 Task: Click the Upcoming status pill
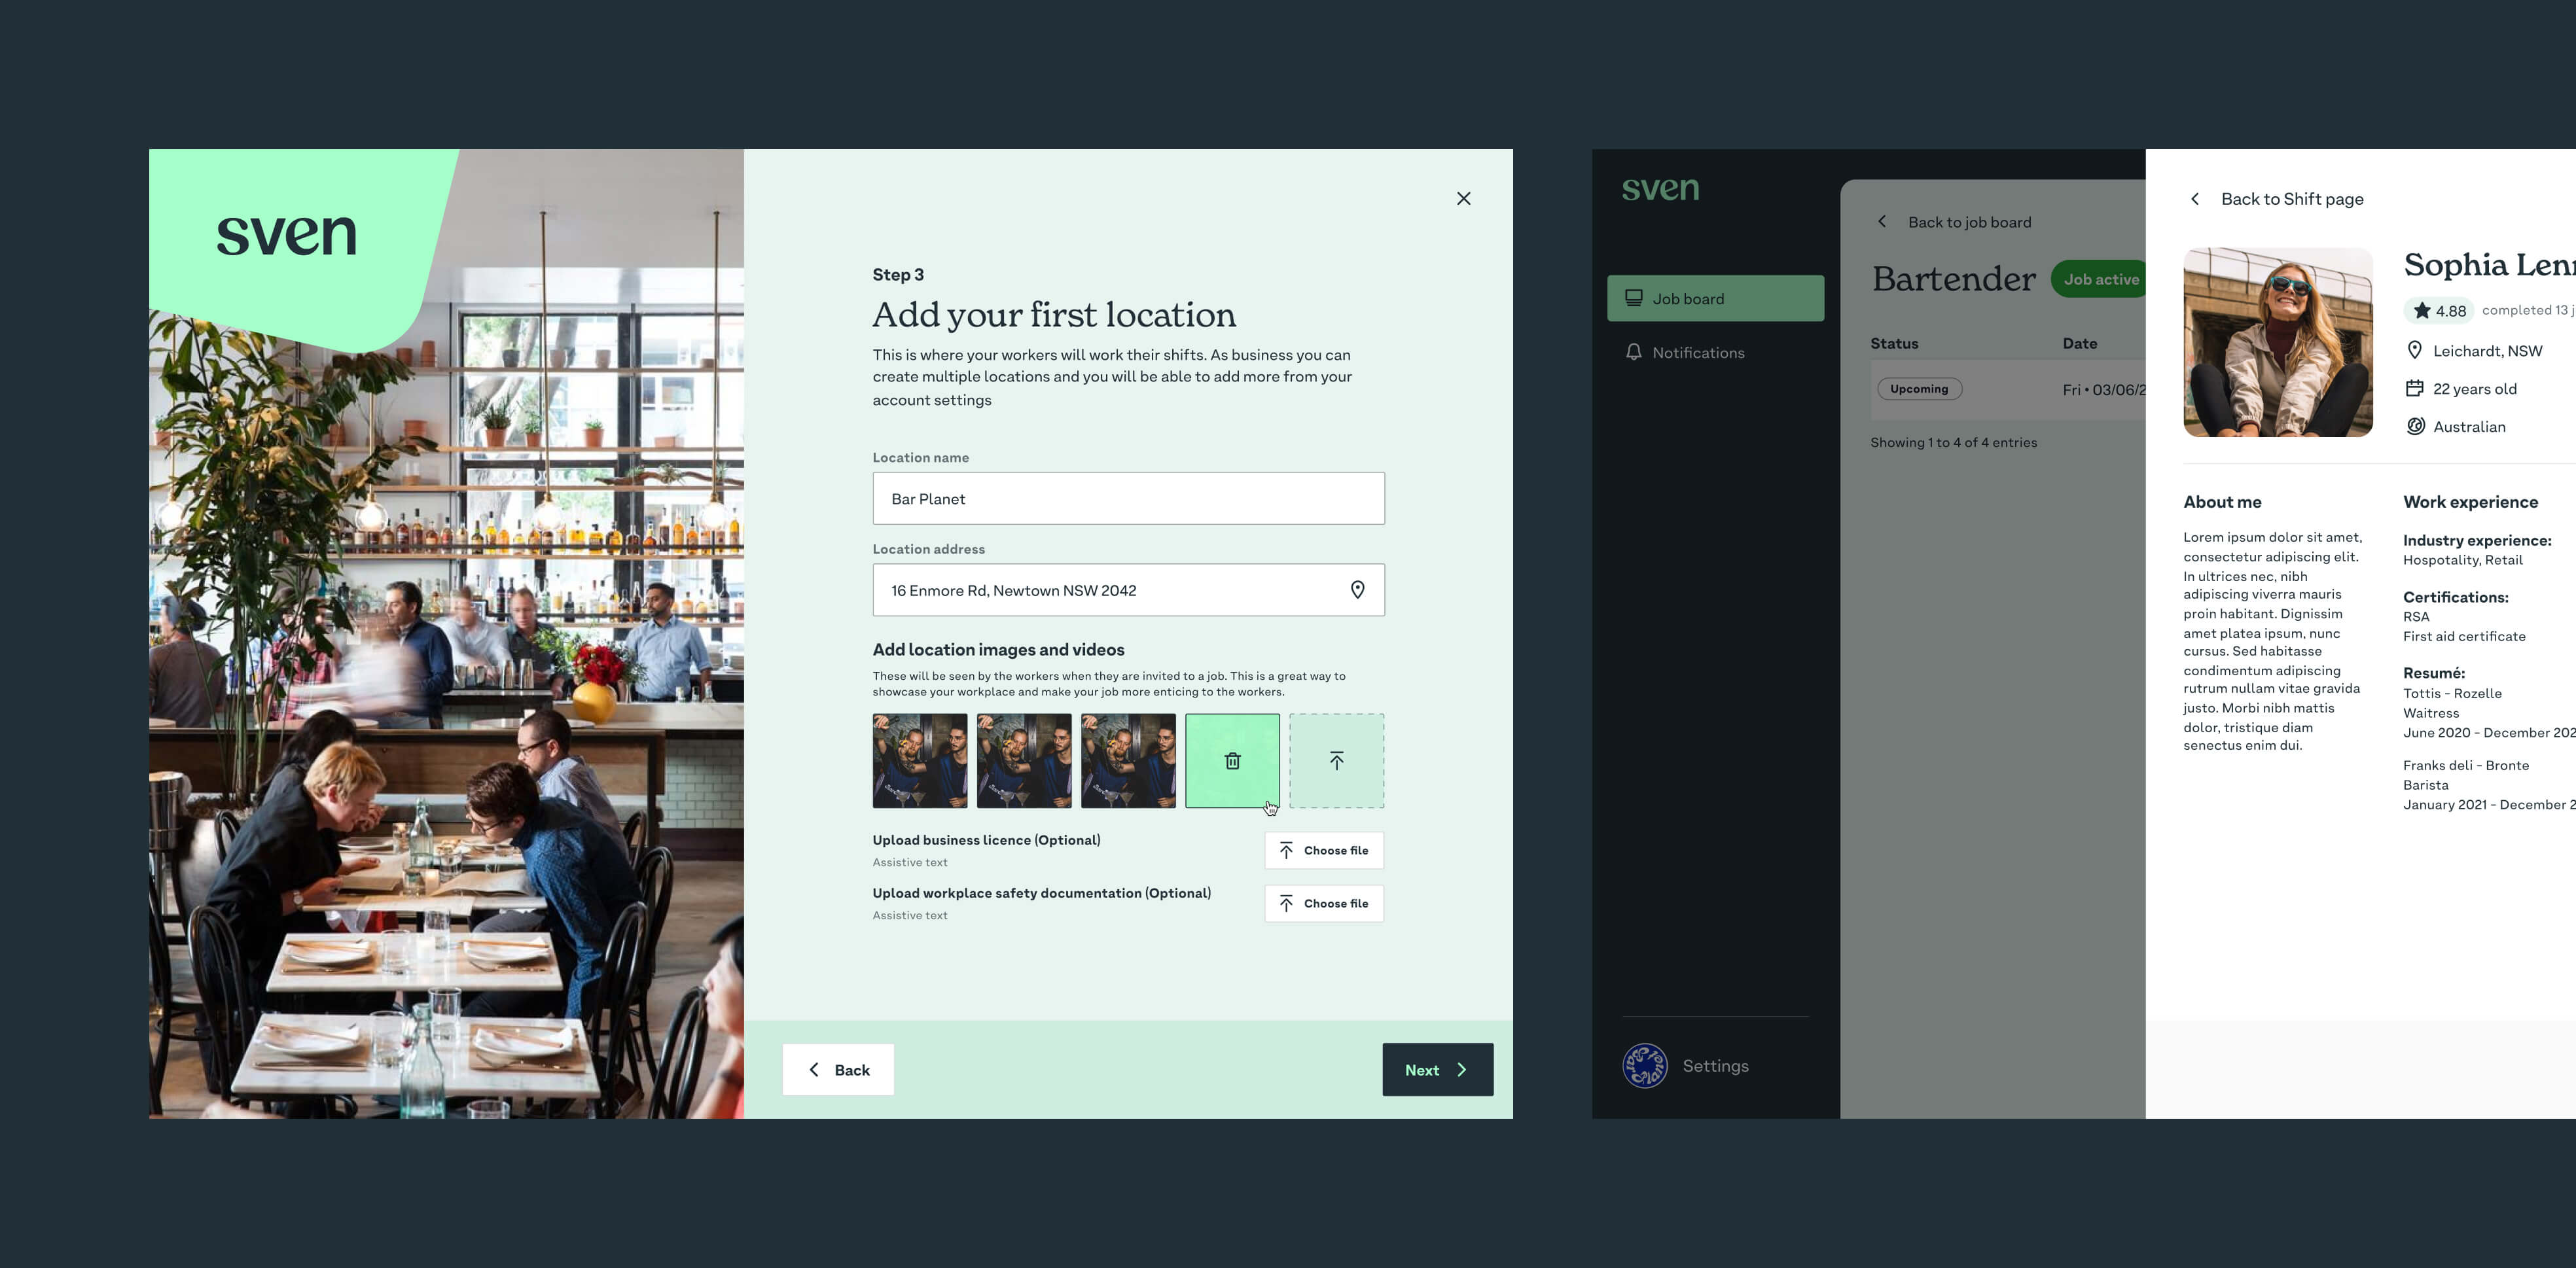[x=1918, y=389]
